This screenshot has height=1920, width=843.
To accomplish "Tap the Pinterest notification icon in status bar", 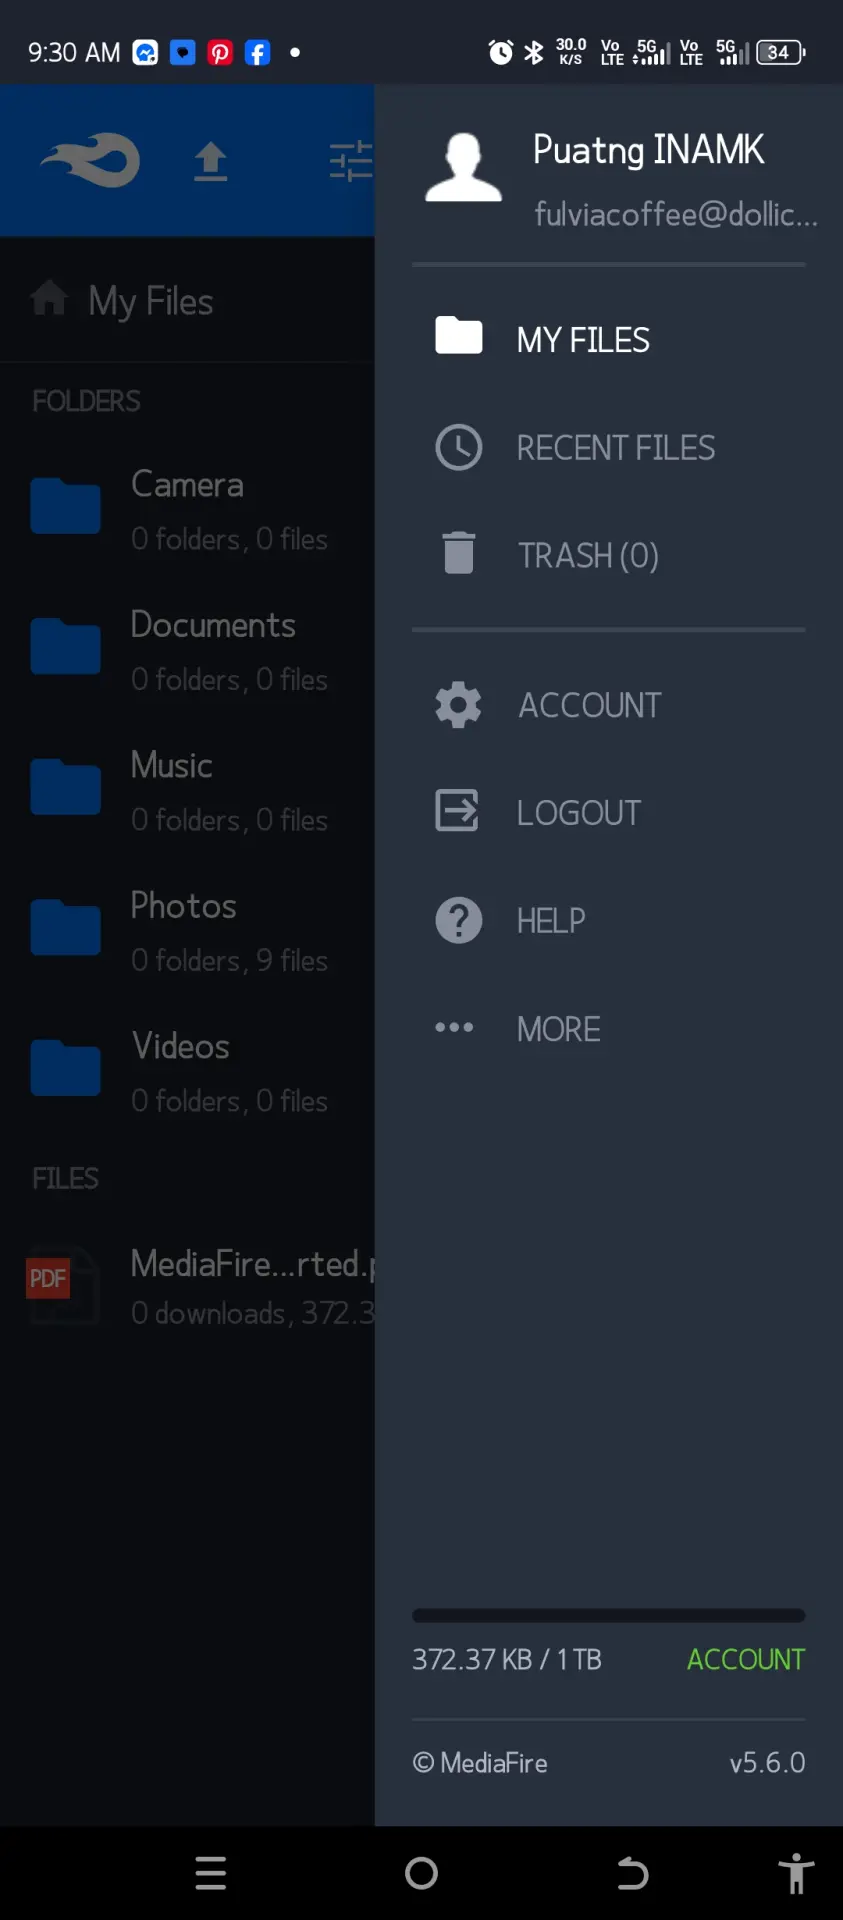I will 220,52.
